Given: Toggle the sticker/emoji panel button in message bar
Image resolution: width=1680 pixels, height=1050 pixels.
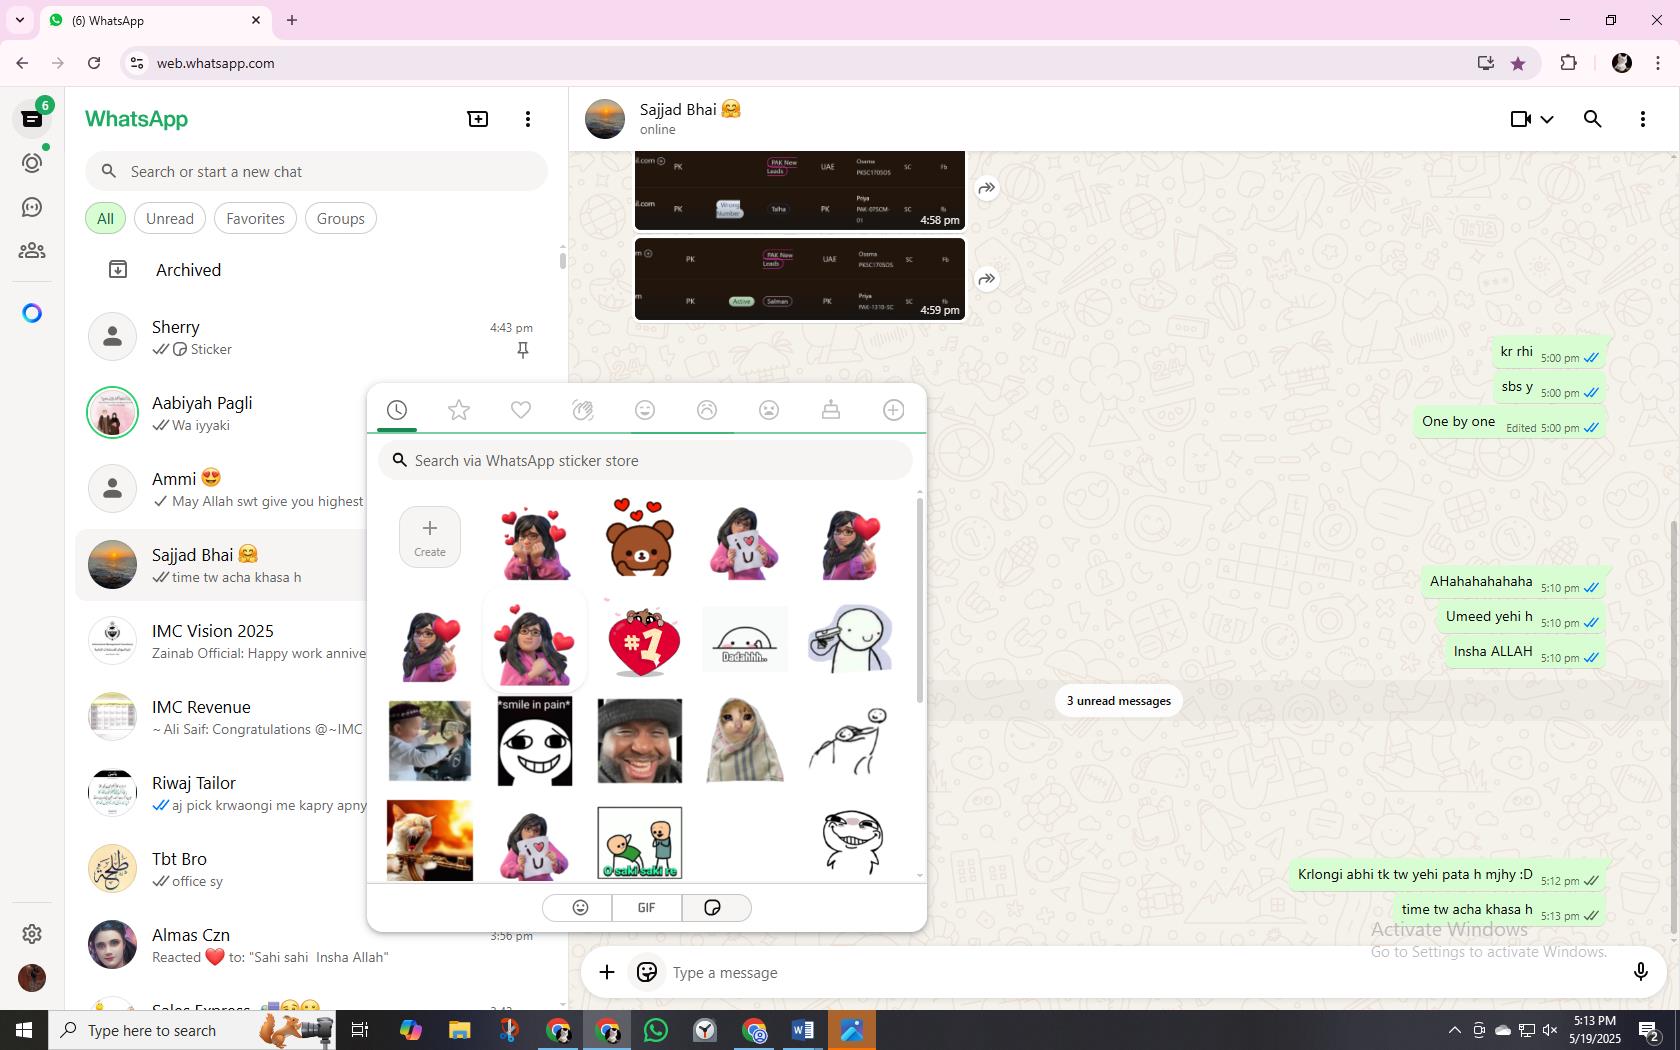Looking at the screenshot, I should click(x=647, y=972).
